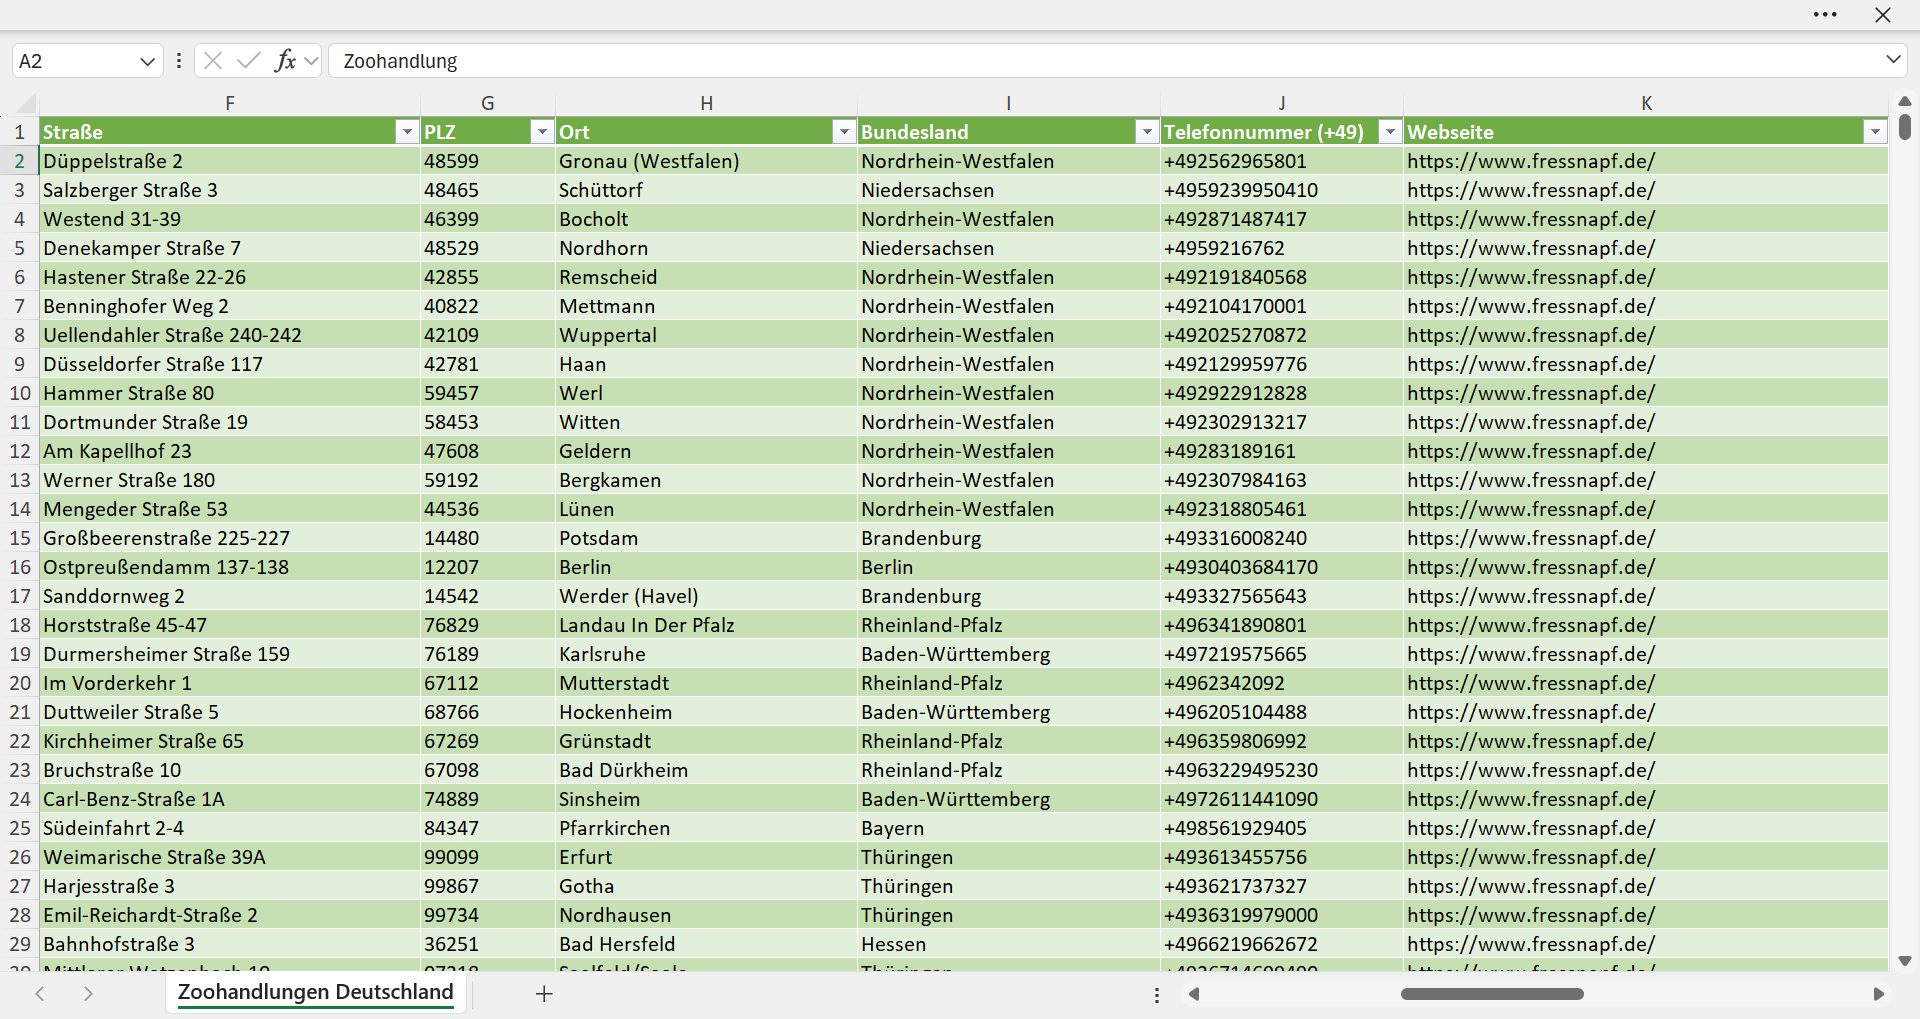The height and width of the screenshot is (1019, 1920).
Task: Select cell with PLZ 48465
Action: [488, 190]
